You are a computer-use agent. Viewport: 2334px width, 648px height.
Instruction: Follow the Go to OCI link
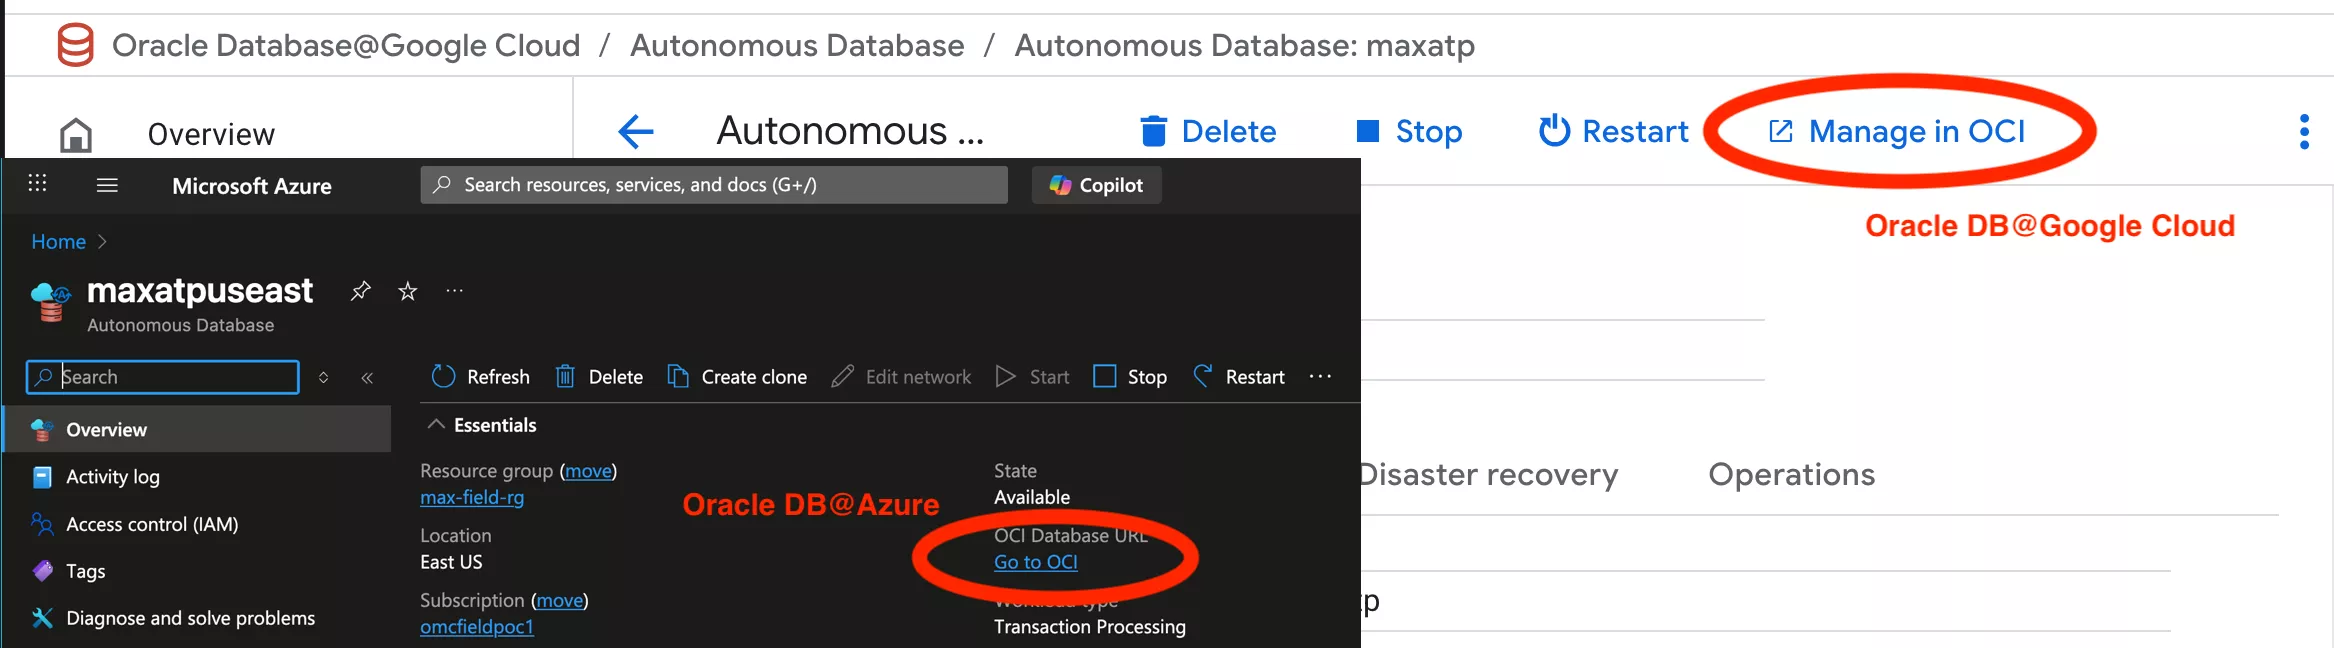point(1035,562)
